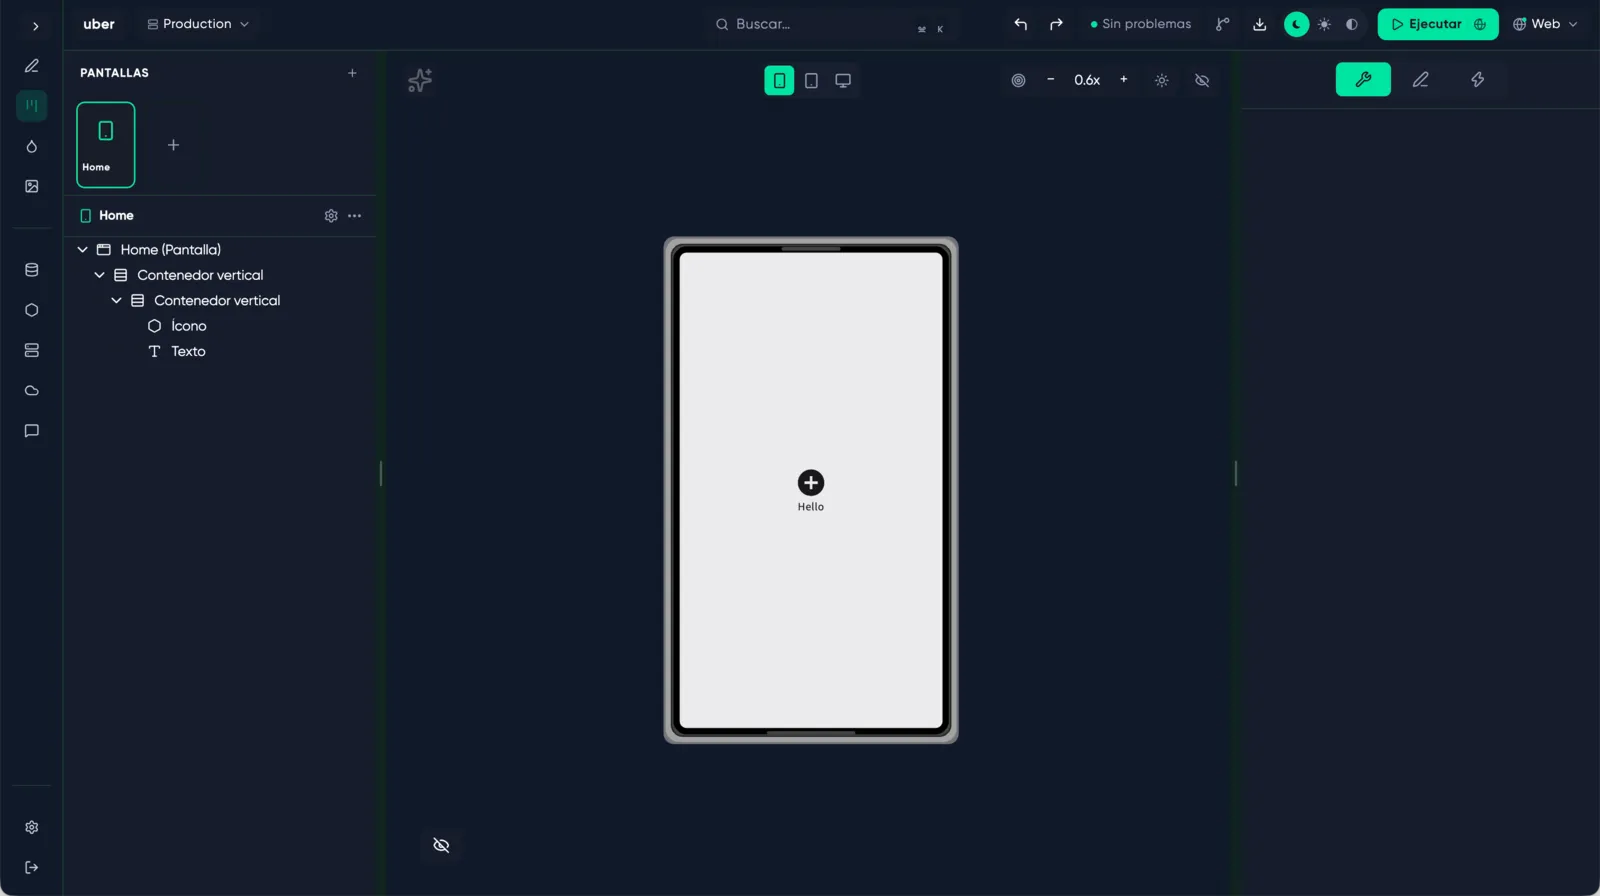1600x896 pixels.
Task: Add a new screen with PANTALLAS plus
Action: point(352,73)
